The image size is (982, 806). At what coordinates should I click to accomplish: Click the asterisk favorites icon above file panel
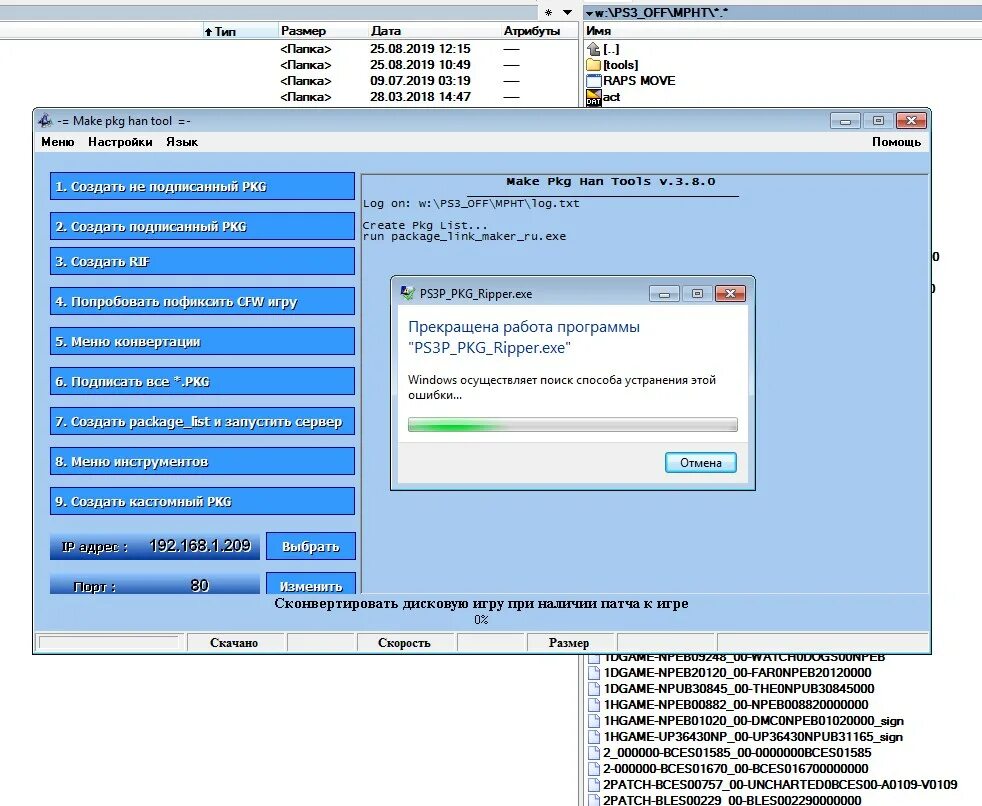click(549, 13)
